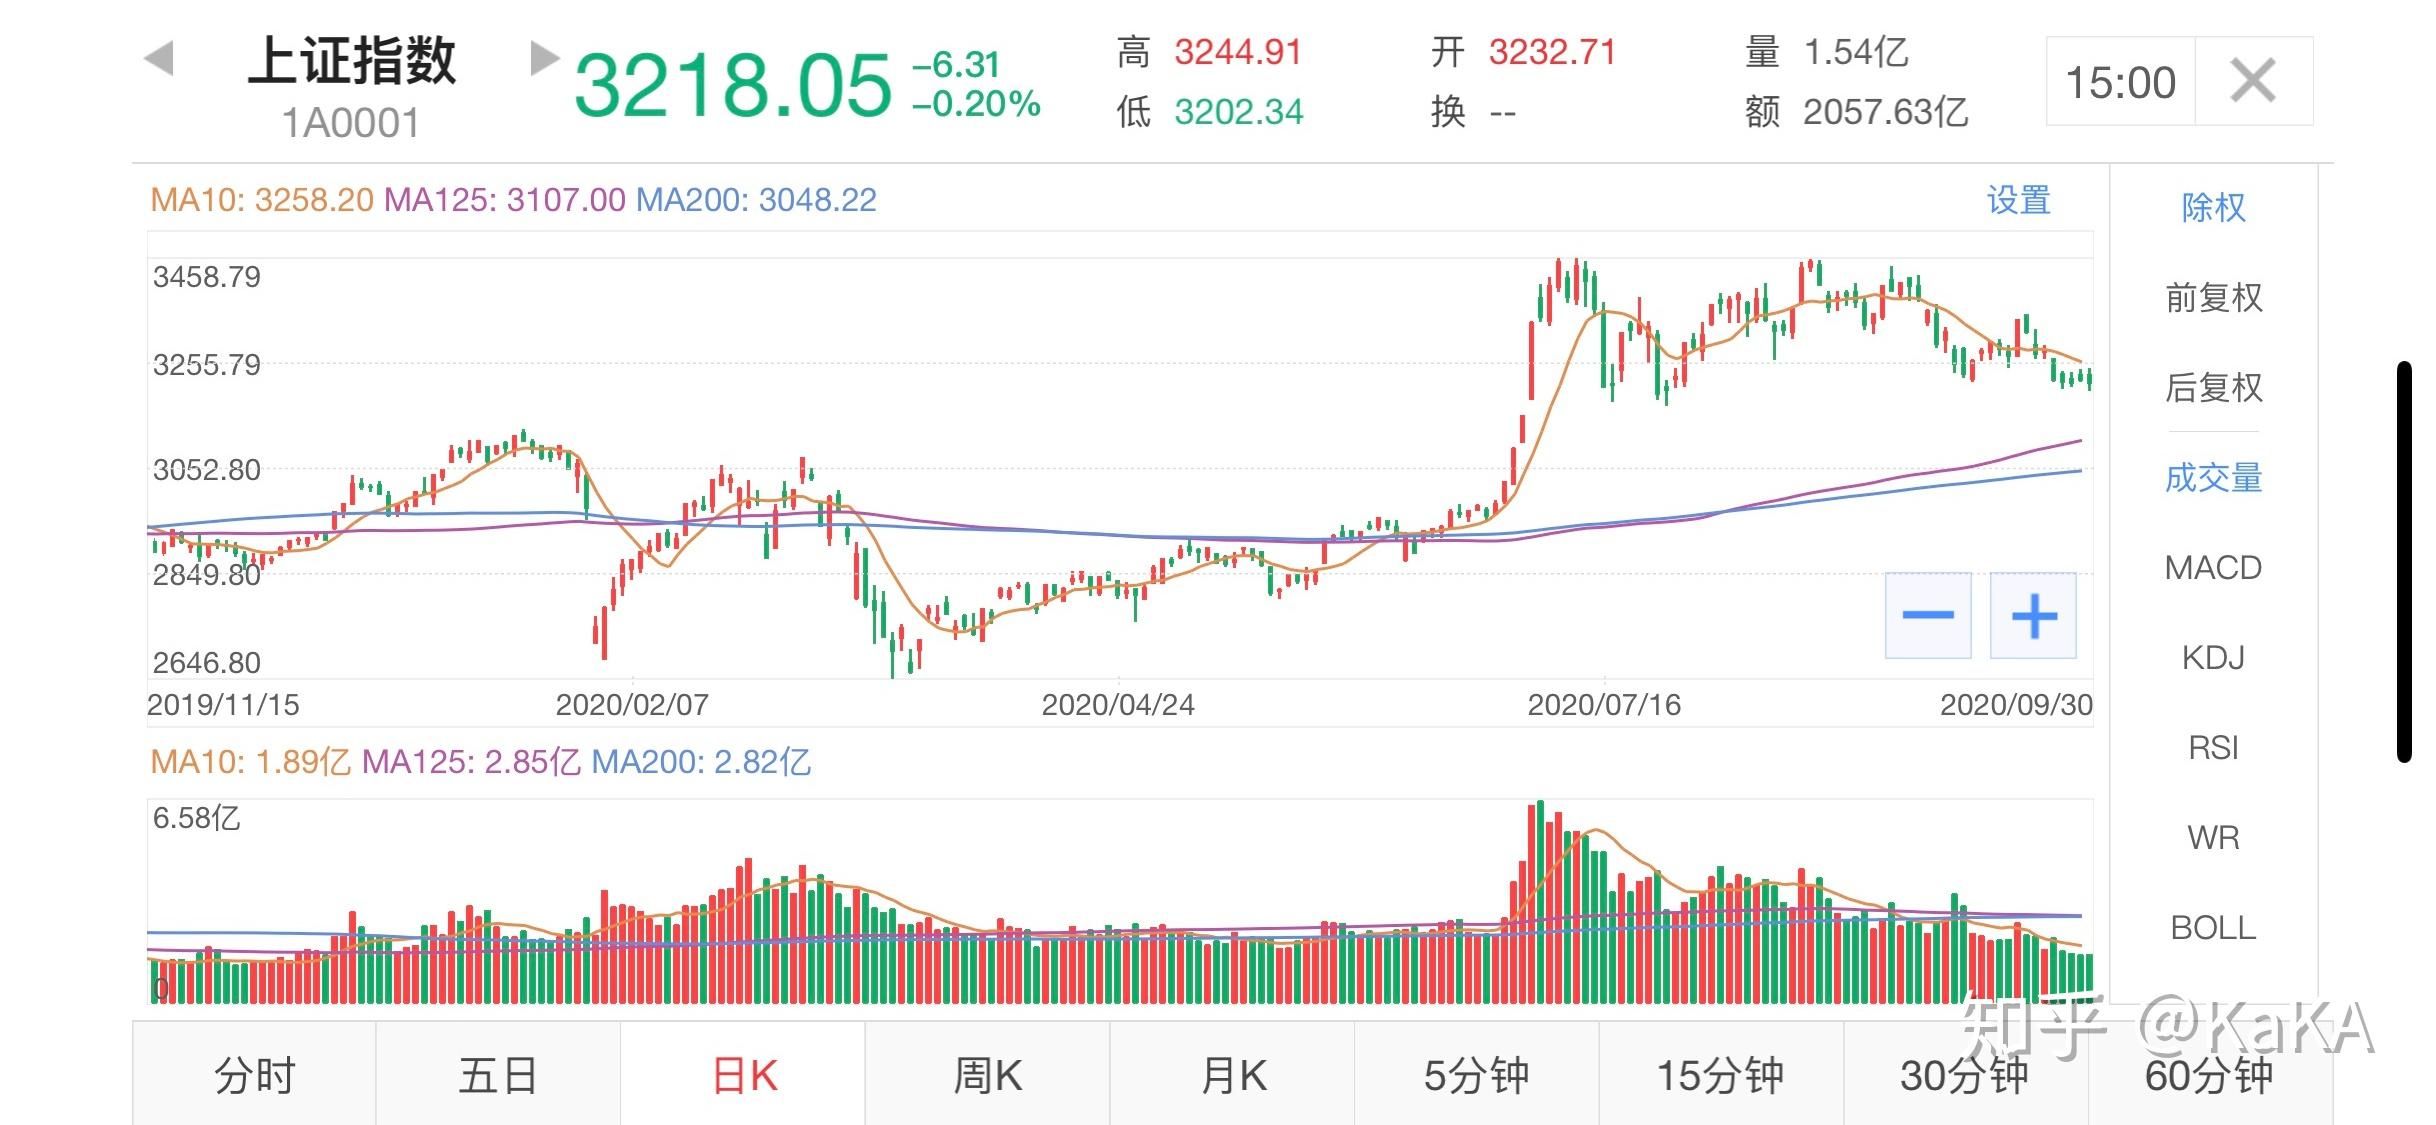Click date marker 2020/02/07
The width and height of the screenshot is (2436, 1125).
click(632, 705)
